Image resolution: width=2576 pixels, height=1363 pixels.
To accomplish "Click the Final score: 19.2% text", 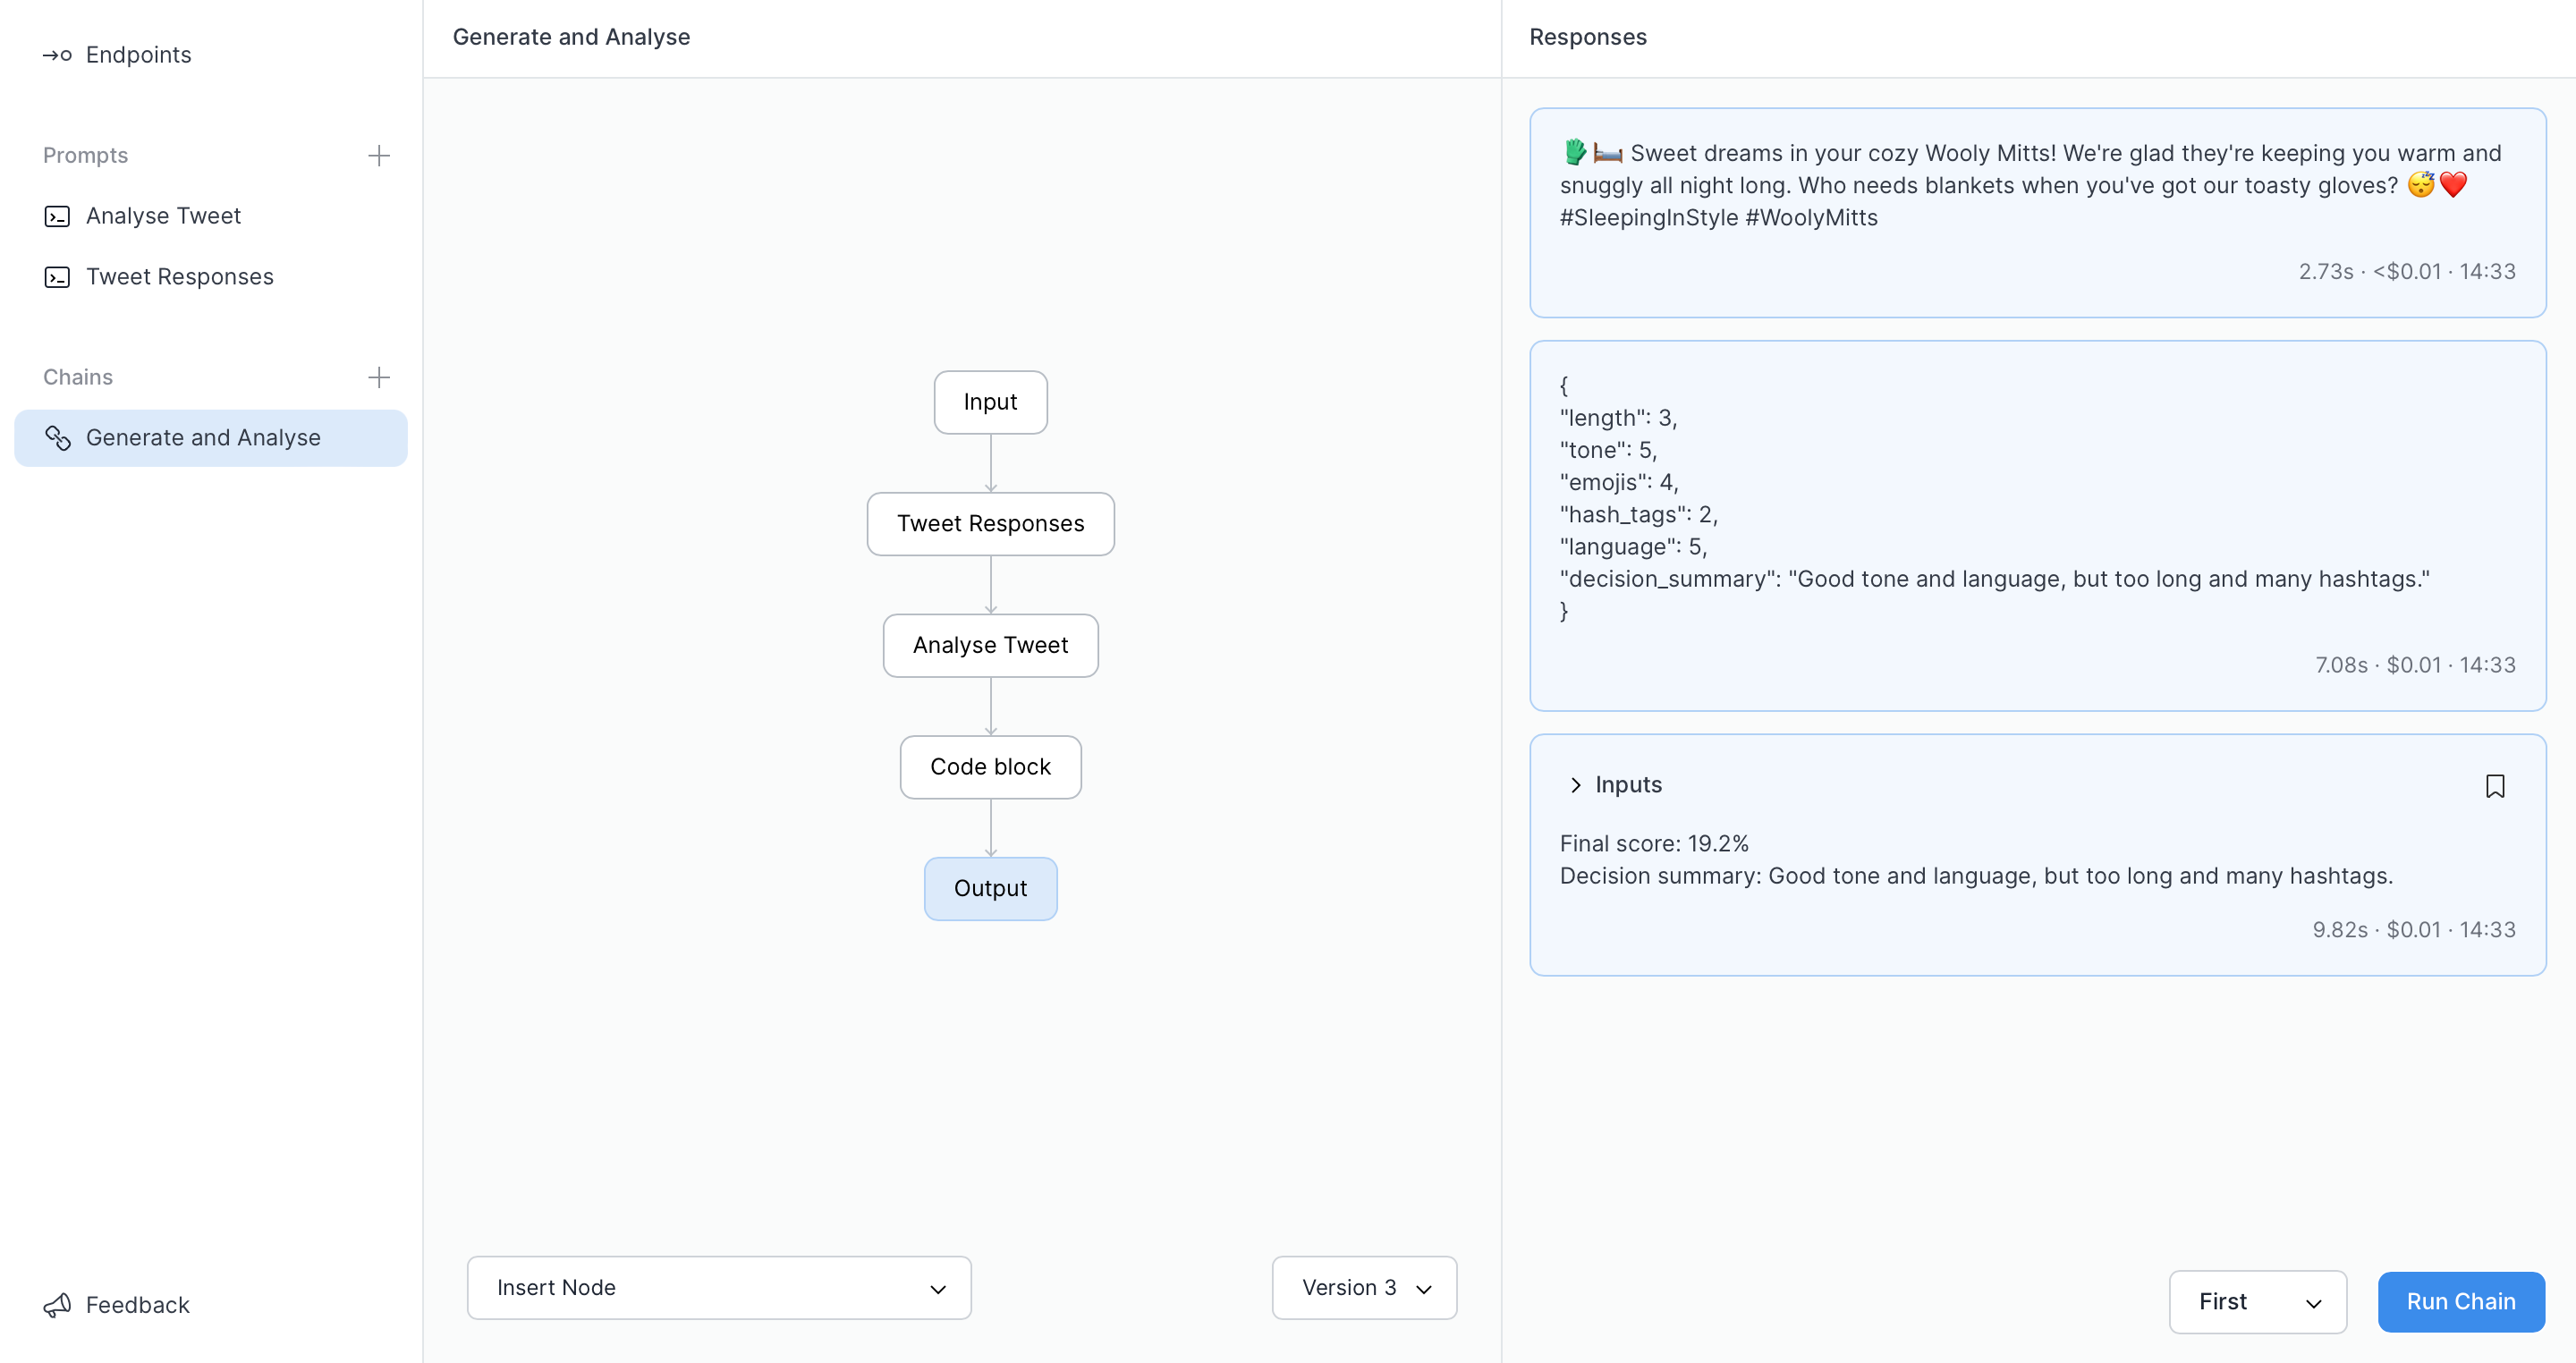I will (x=1654, y=844).
